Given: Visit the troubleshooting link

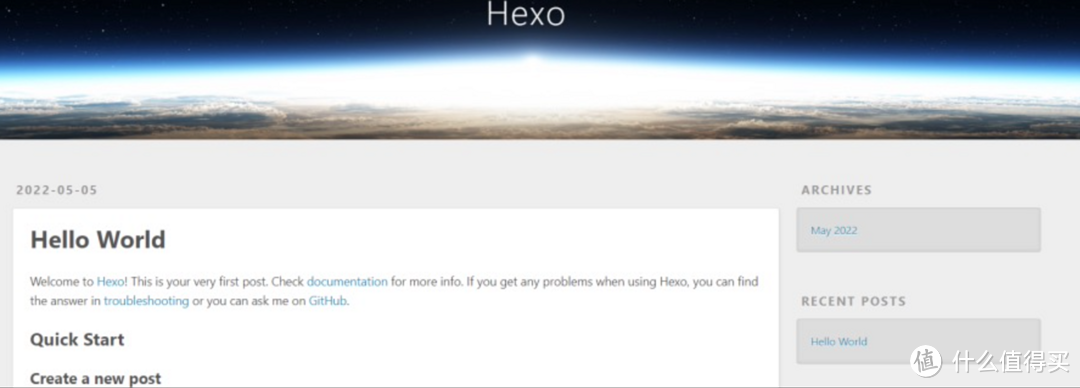Looking at the screenshot, I should (x=146, y=301).
